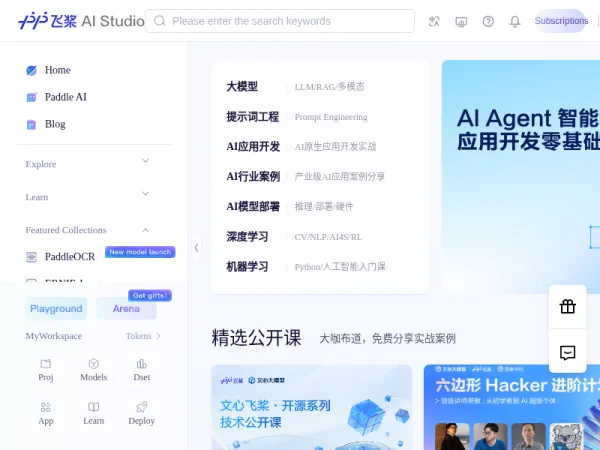Select the 机器学习 category
The height and width of the screenshot is (450, 600).
pos(247,267)
